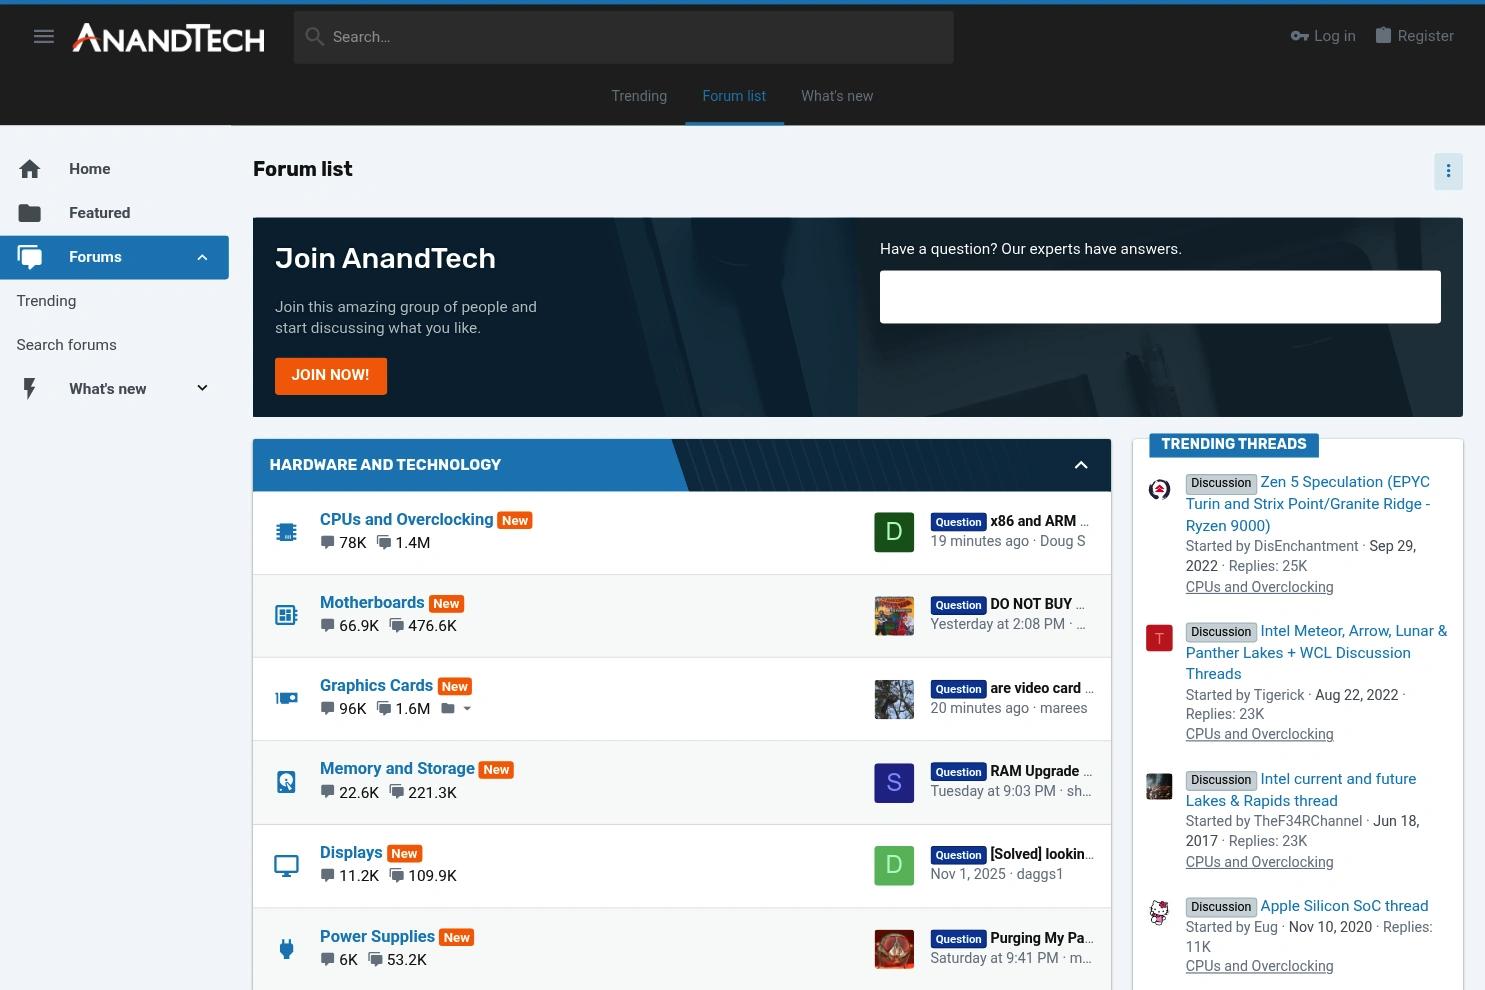The image size is (1485, 990).
Task: Click the top Search field
Action: click(623, 37)
